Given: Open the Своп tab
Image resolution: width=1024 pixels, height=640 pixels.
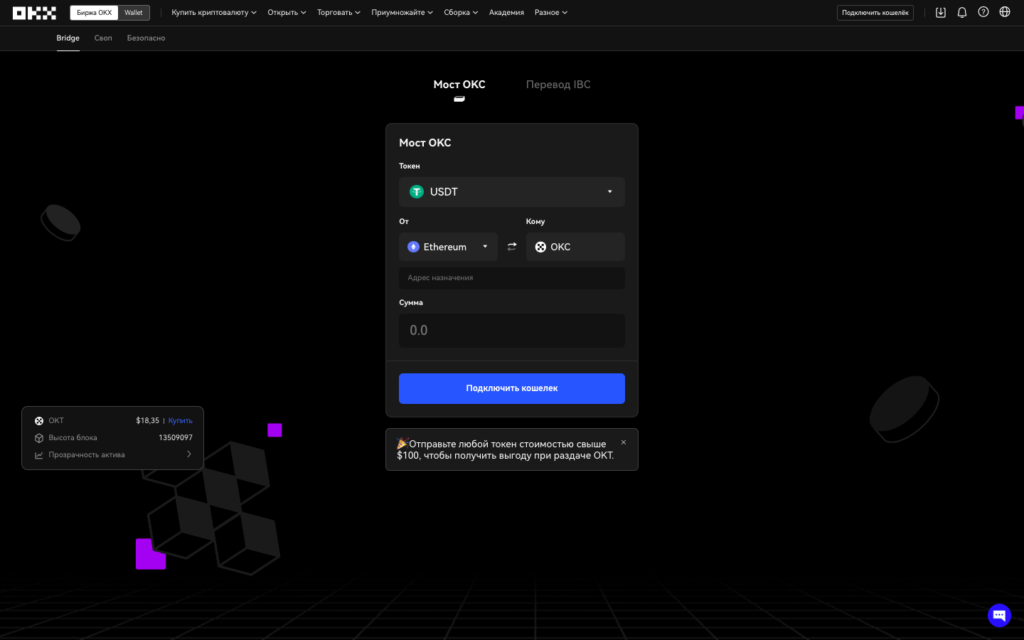Looking at the screenshot, I should click(103, 38).
